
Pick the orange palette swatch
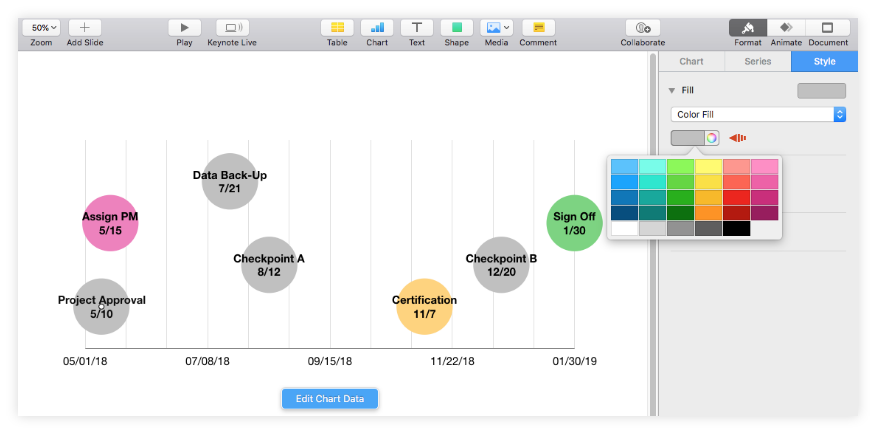click(x=708, y=213)
